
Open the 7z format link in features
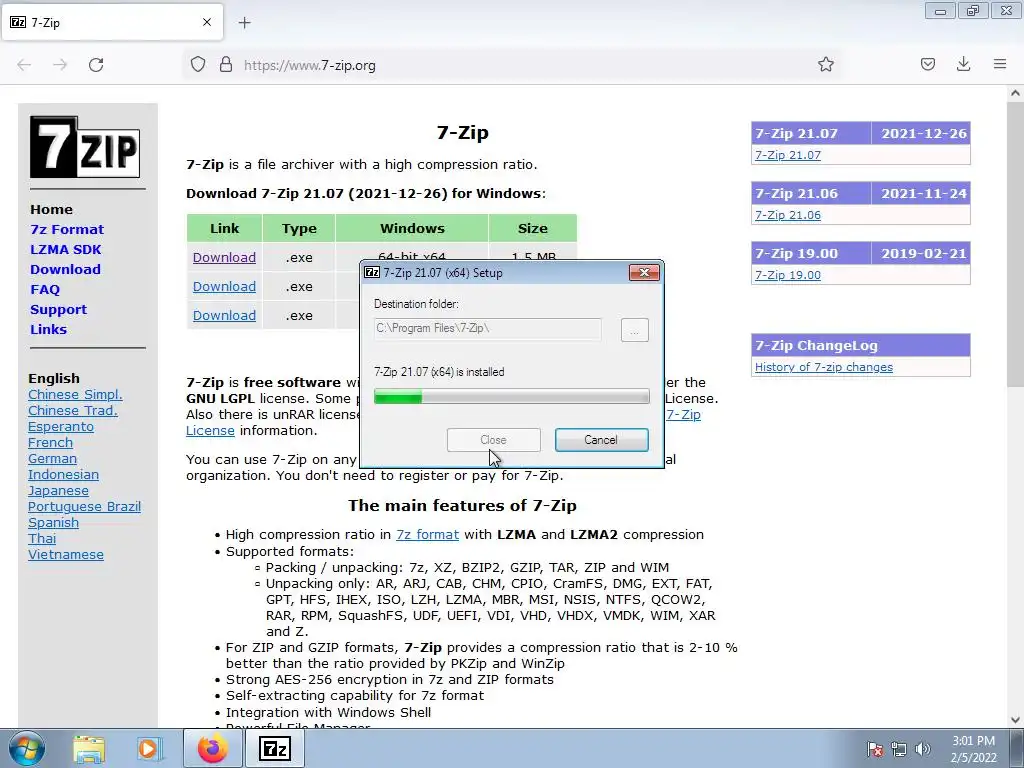point(427,534)
